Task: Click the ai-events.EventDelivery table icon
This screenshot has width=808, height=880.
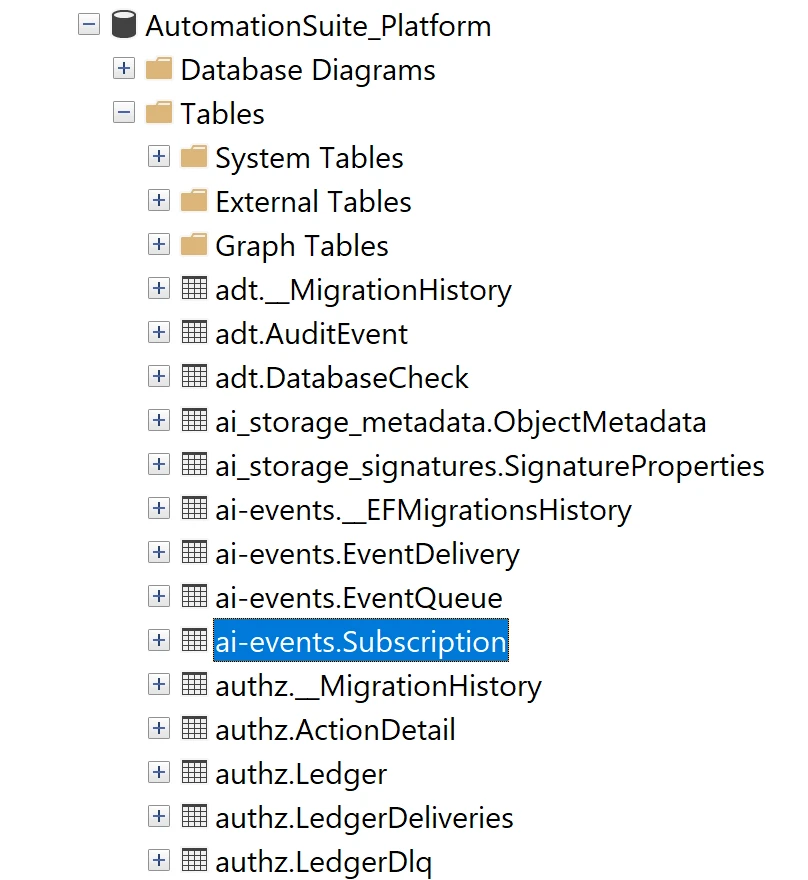Action: click(194, 552)
